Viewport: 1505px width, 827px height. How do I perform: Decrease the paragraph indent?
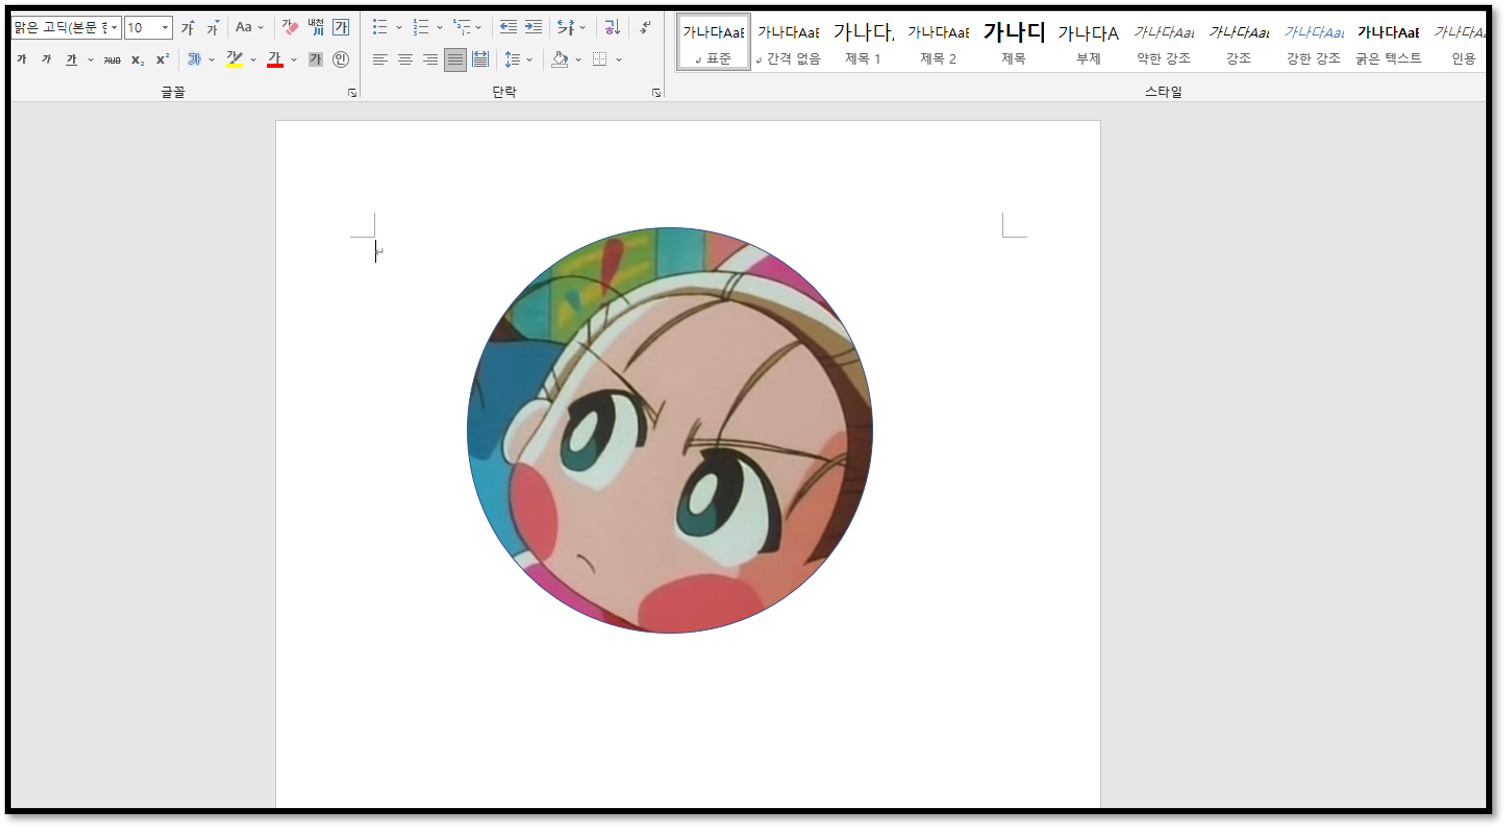tap(508, 28)
